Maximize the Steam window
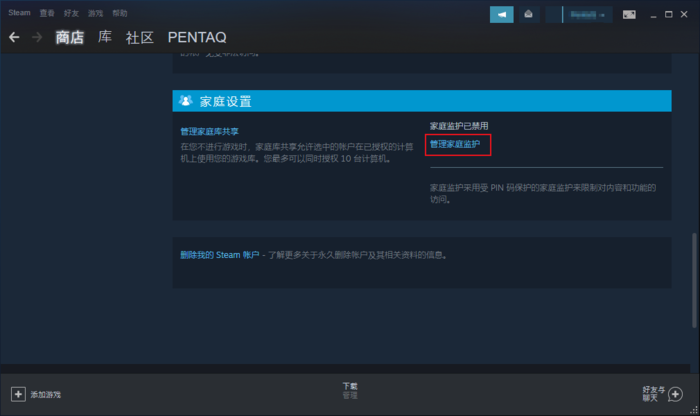Screen dimensions: 700x416 pos(668,15)
